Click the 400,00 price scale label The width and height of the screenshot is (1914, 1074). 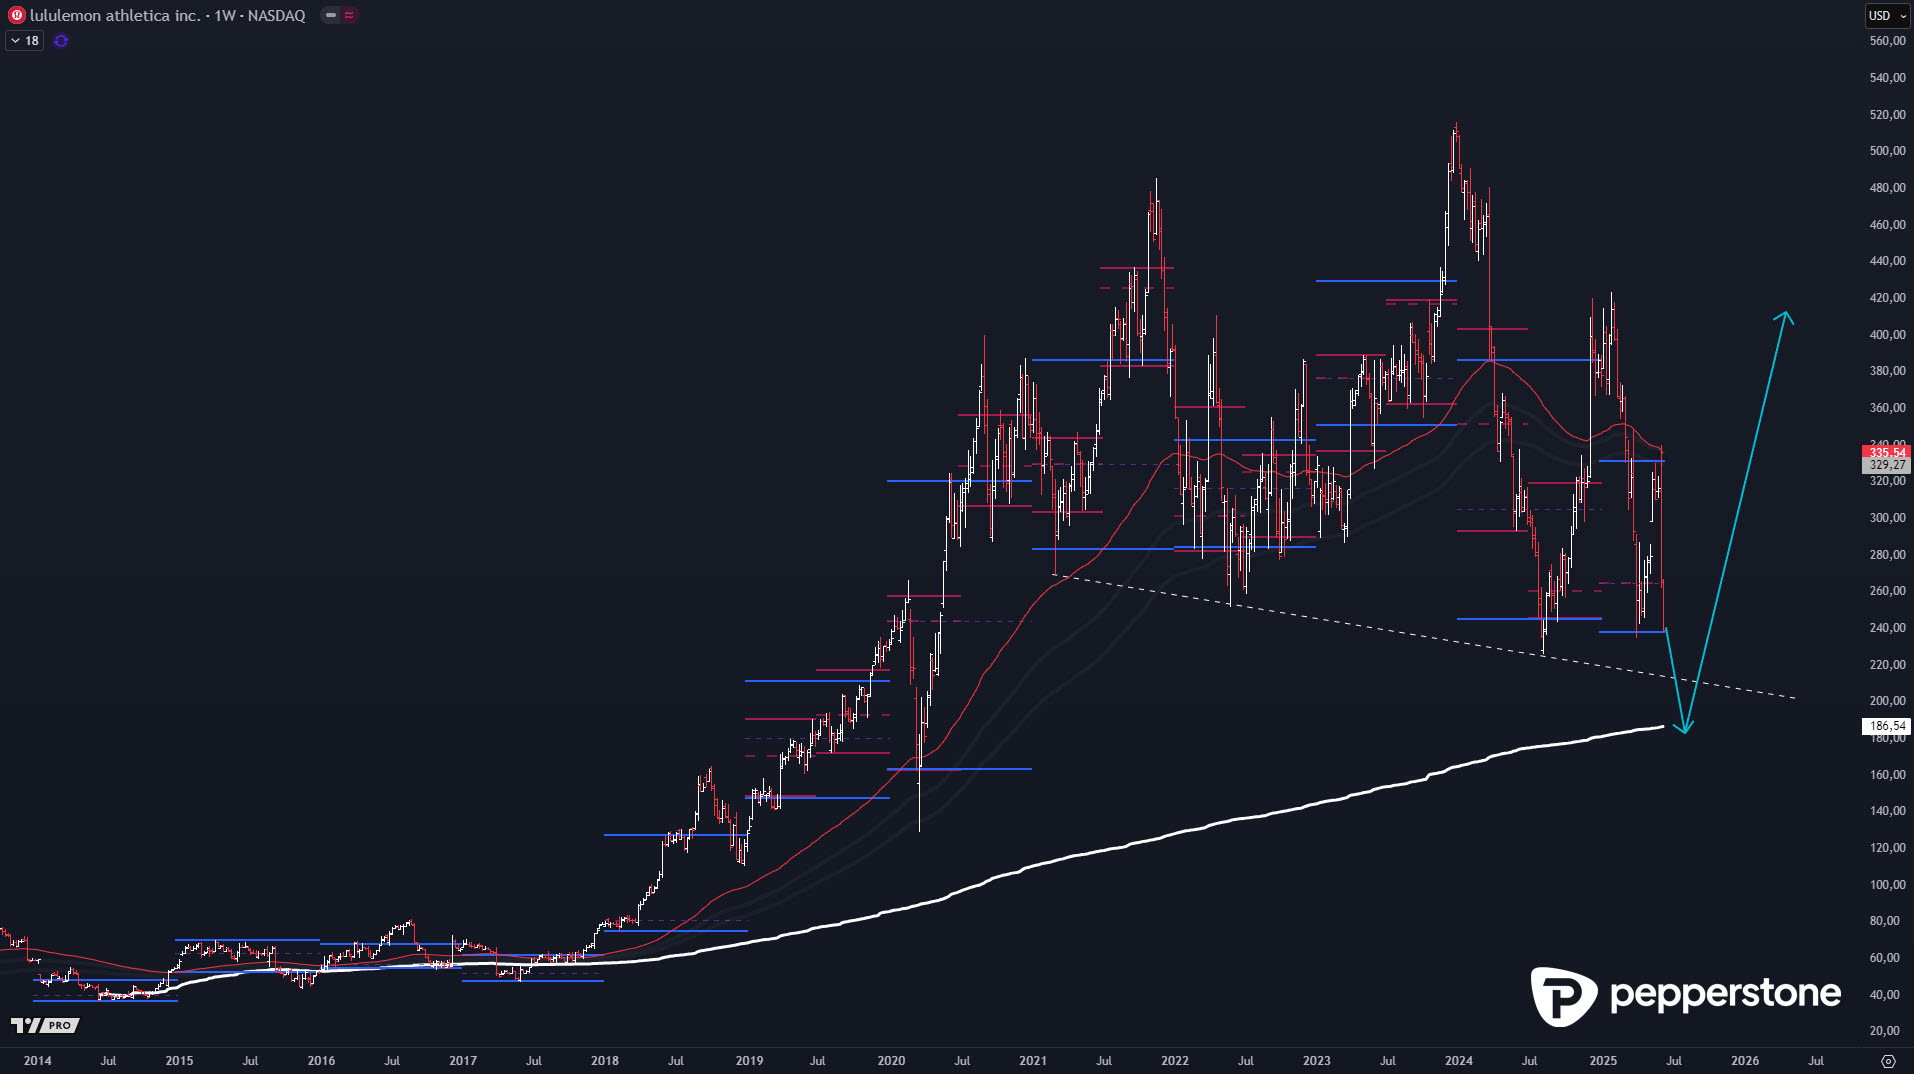pos(1887,335)
